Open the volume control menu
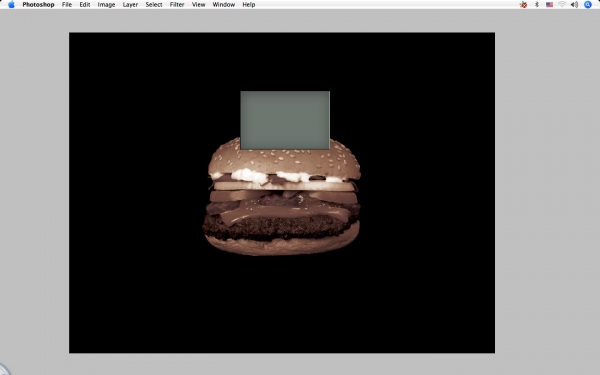Viewport: 600px width, 375px height. click(574, 5)
